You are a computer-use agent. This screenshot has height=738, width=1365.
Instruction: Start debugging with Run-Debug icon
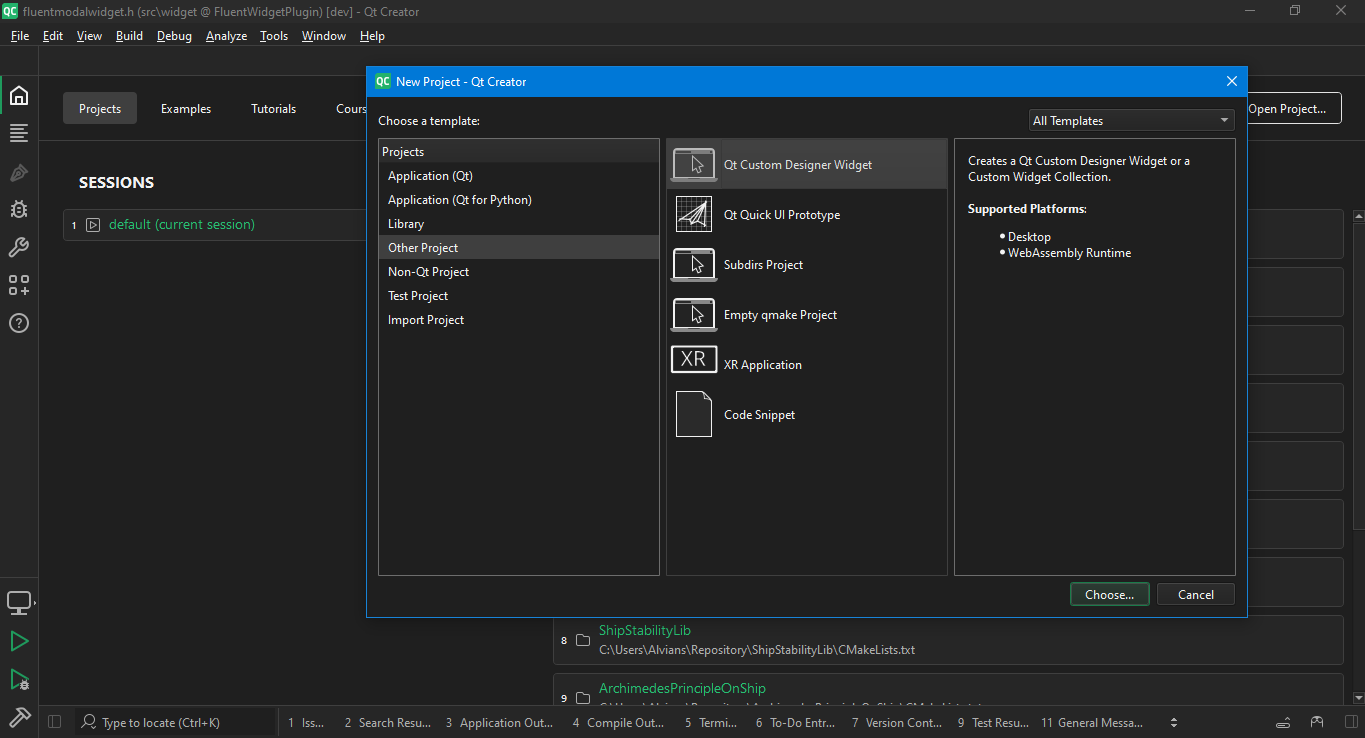(19, 680)
